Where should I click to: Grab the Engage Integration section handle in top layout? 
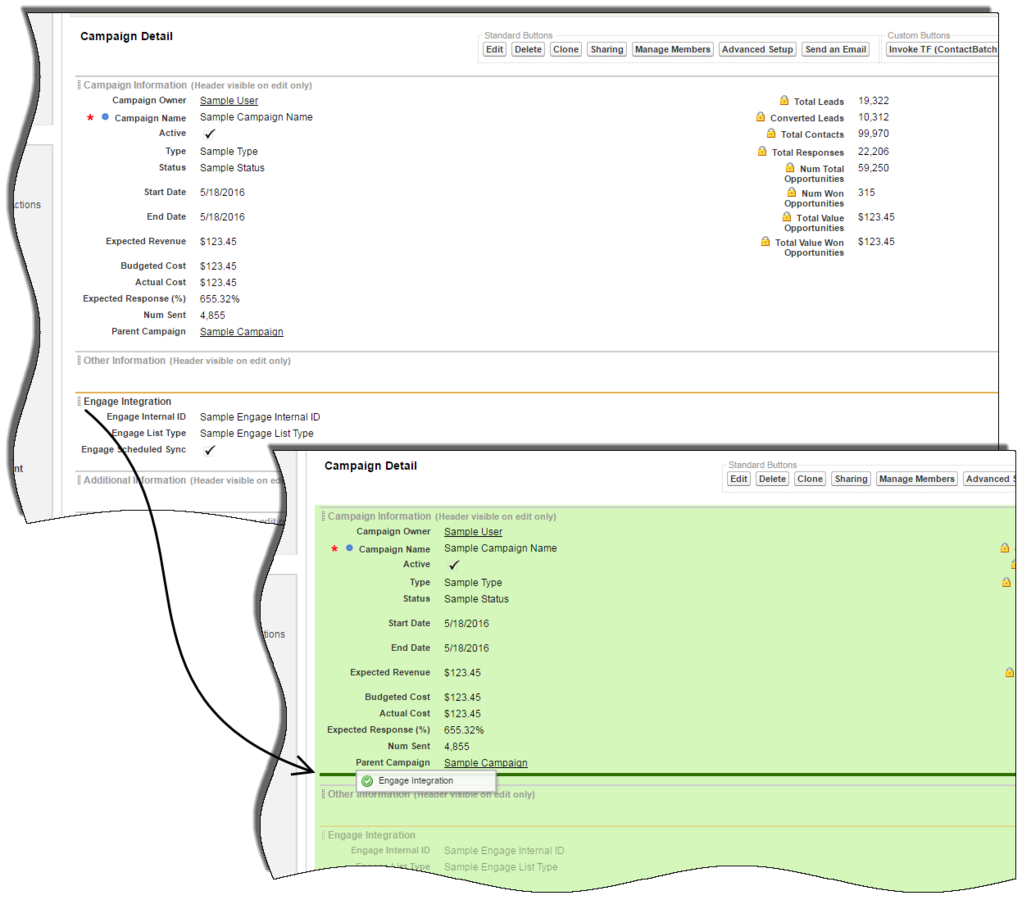point(79,401)
